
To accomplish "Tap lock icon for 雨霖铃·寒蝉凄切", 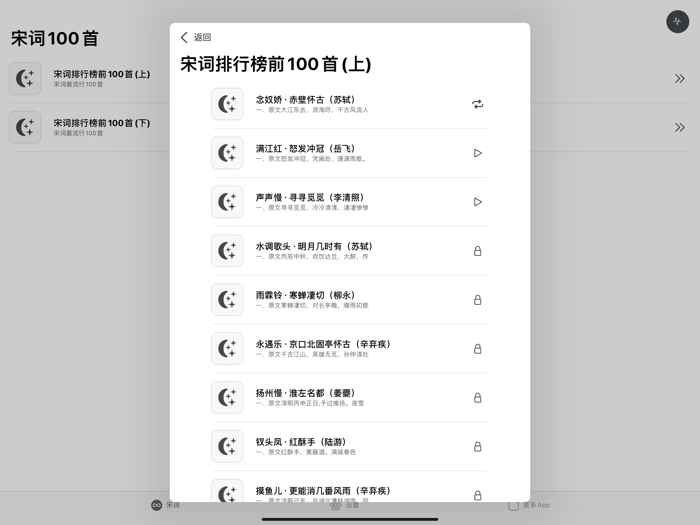I will 477,300.
